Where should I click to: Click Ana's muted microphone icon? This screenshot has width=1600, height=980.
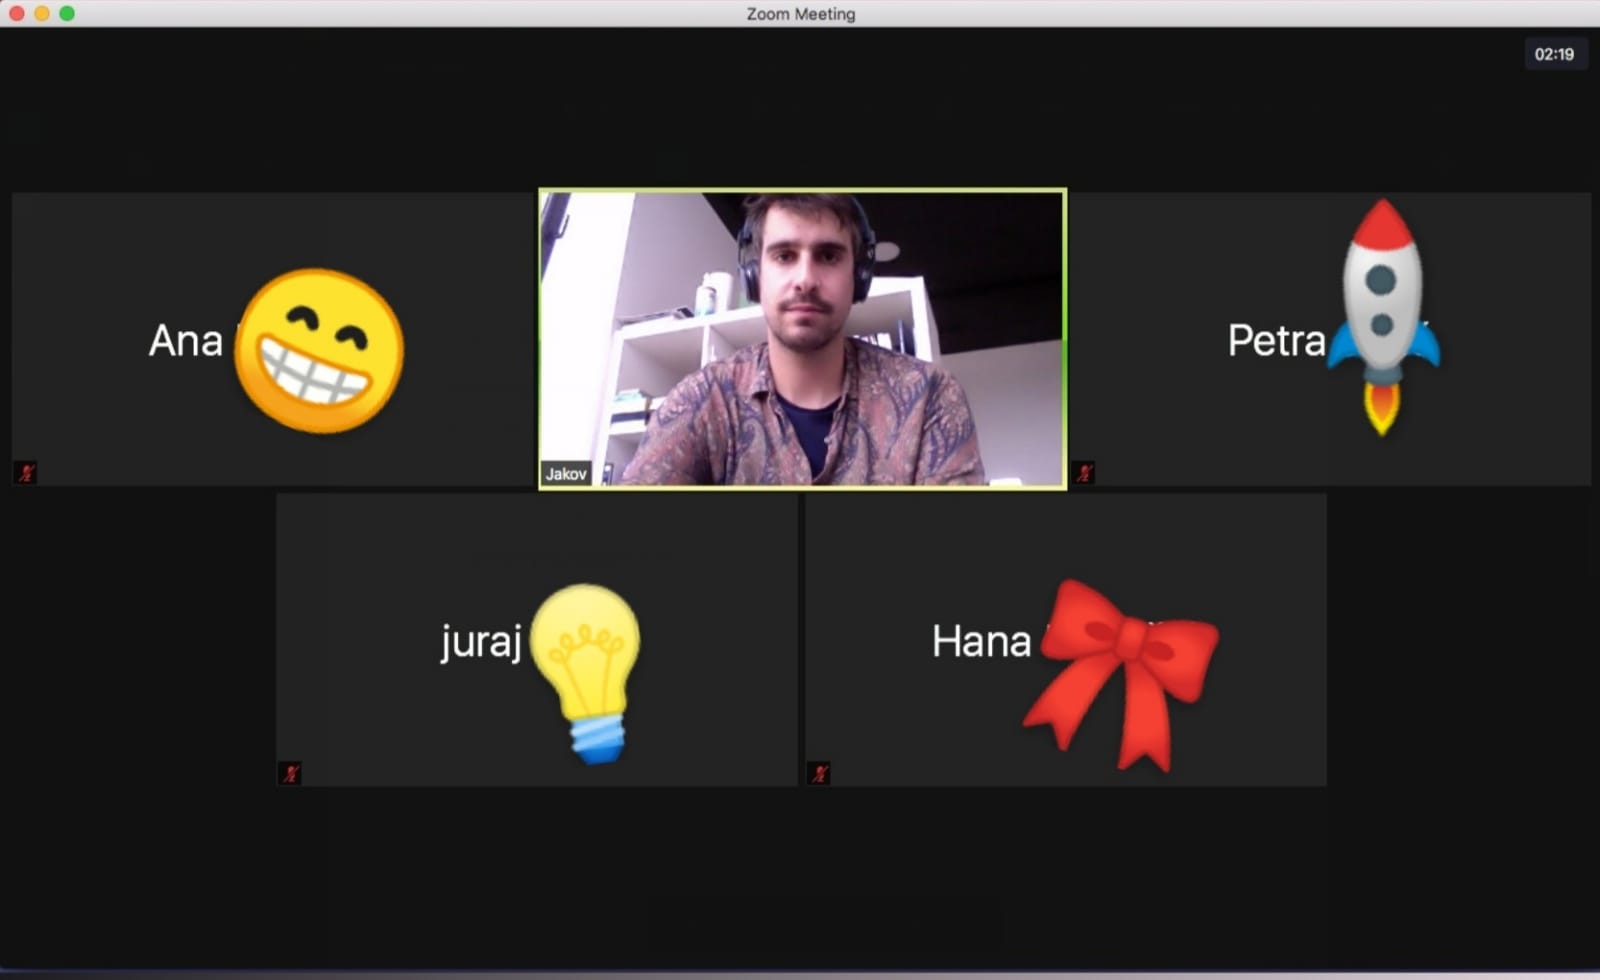[27, 472]
